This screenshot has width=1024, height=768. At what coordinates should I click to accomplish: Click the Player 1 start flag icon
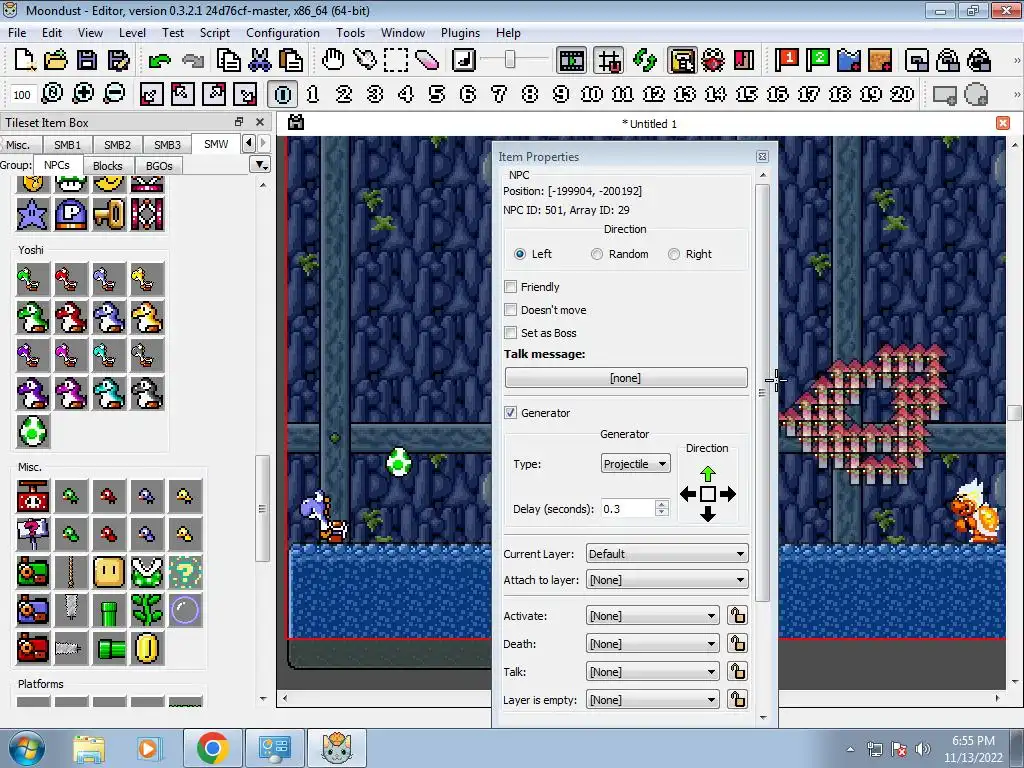point(786,60)
